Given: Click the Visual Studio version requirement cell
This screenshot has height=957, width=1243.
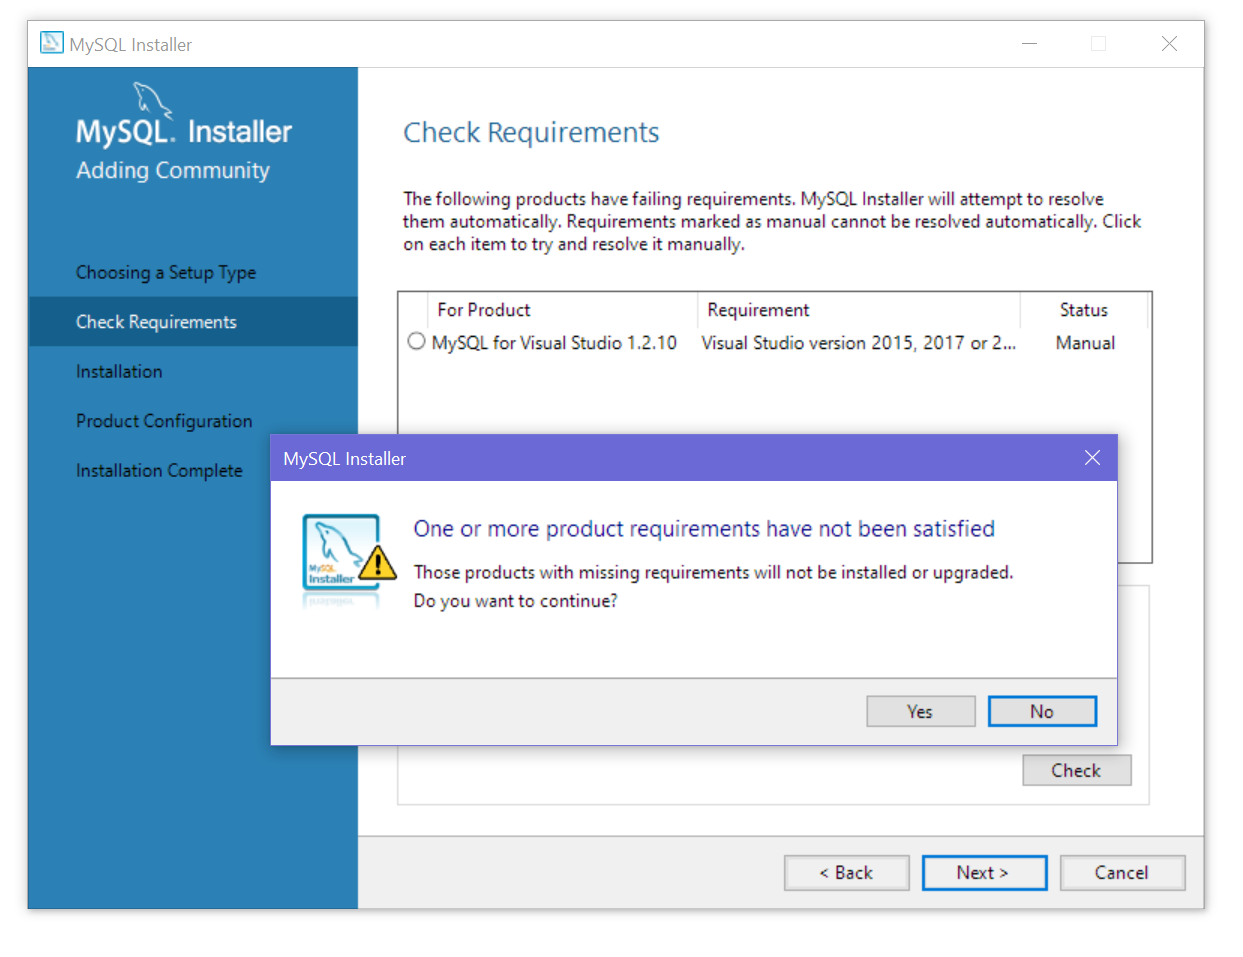Looking at the screenshot, I should (858, 342).
